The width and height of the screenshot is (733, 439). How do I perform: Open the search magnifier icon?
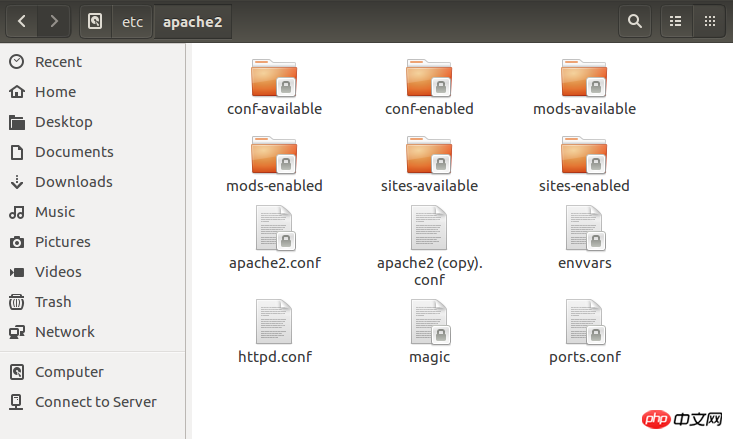[634, 22]
